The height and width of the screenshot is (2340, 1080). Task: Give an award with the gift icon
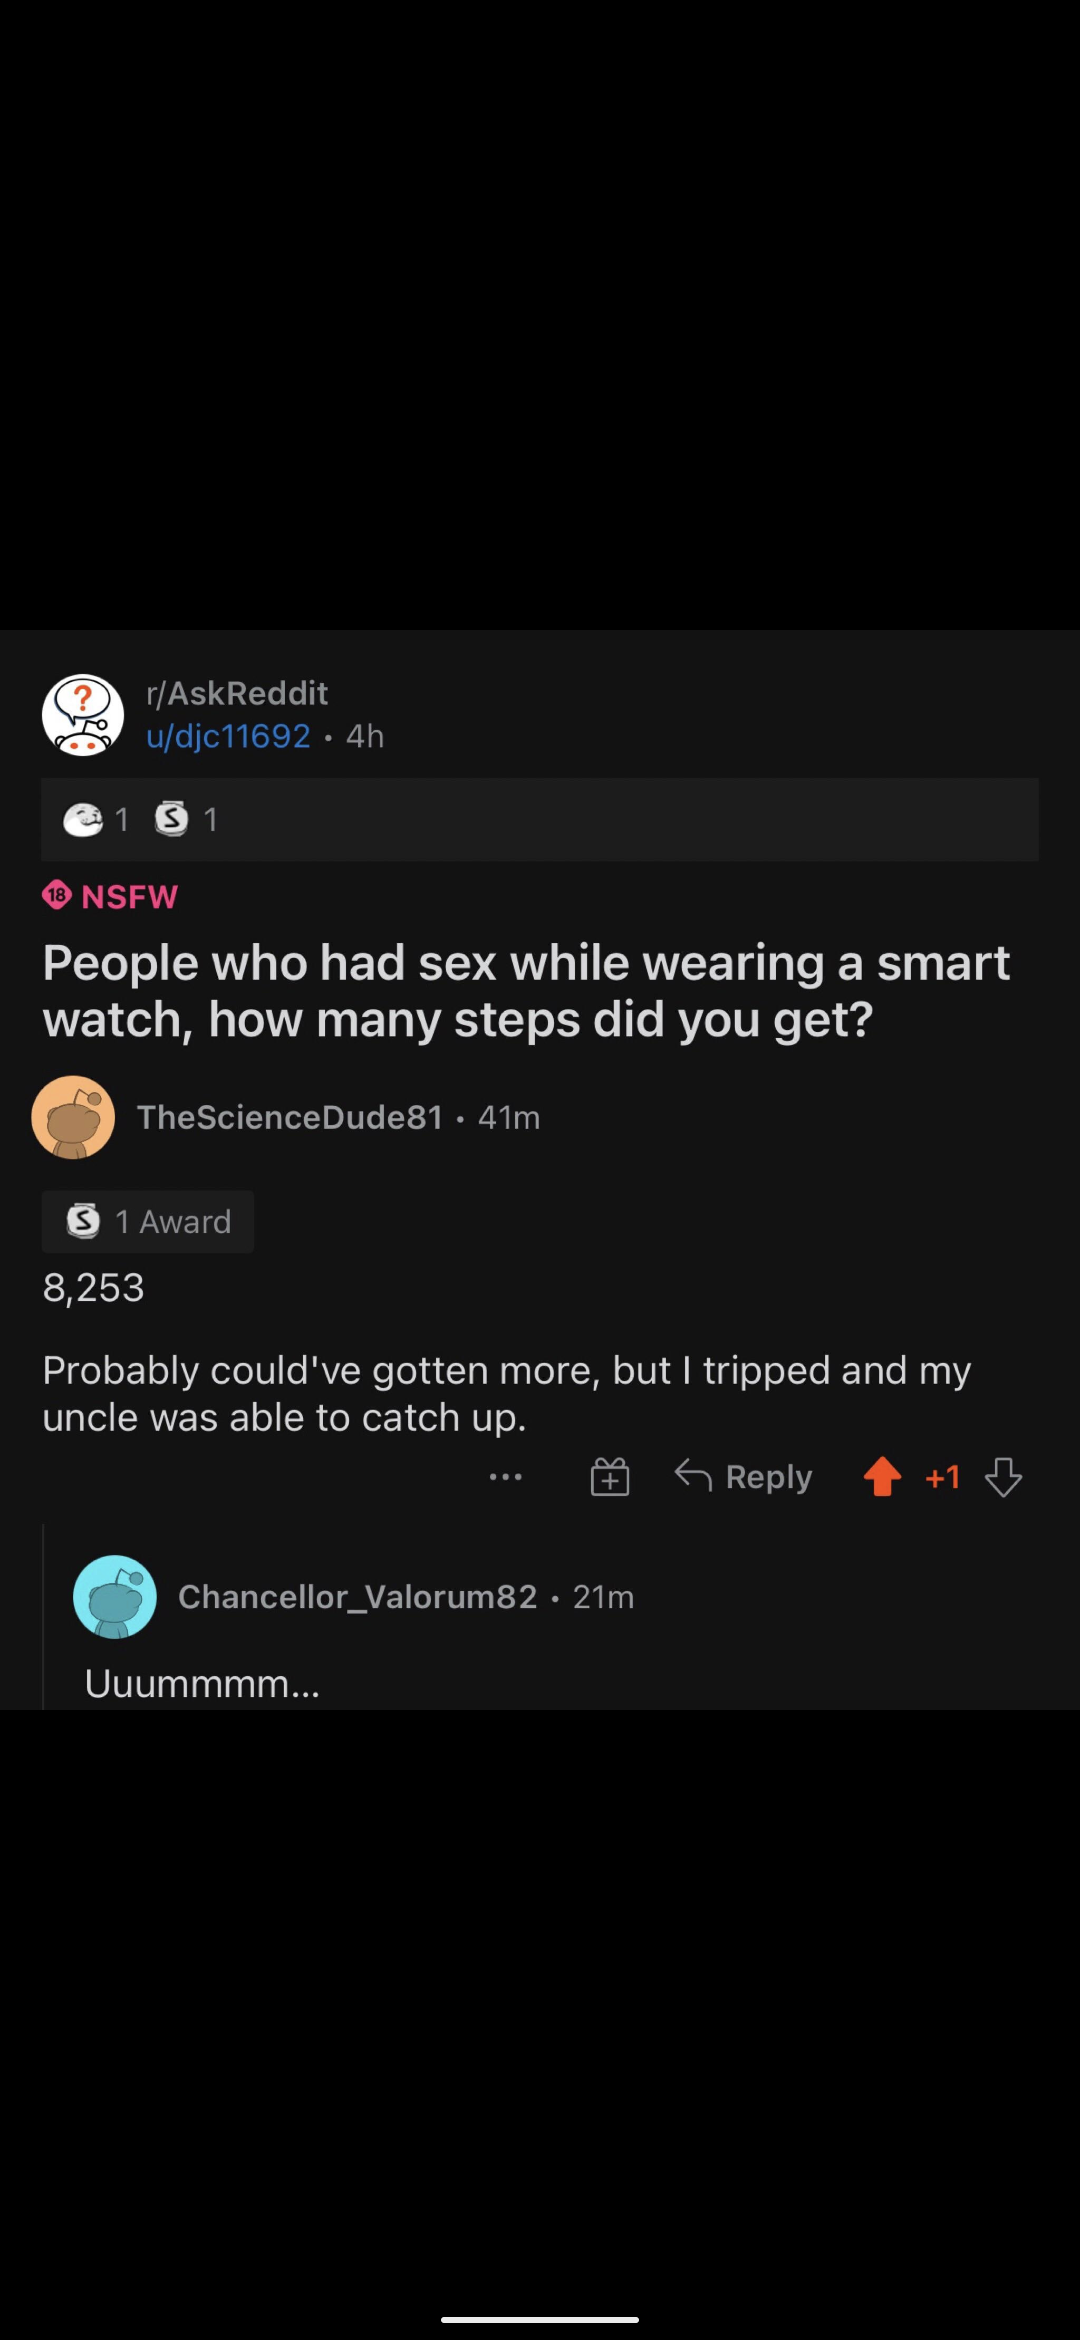[610, 1477]
